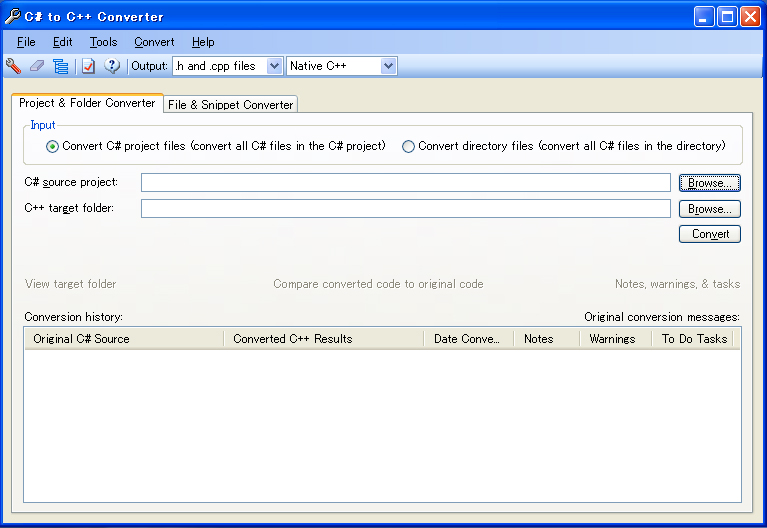The image size is (767, 528).
Task: Click the View target folder link
Action: click(x=70, y=284)
